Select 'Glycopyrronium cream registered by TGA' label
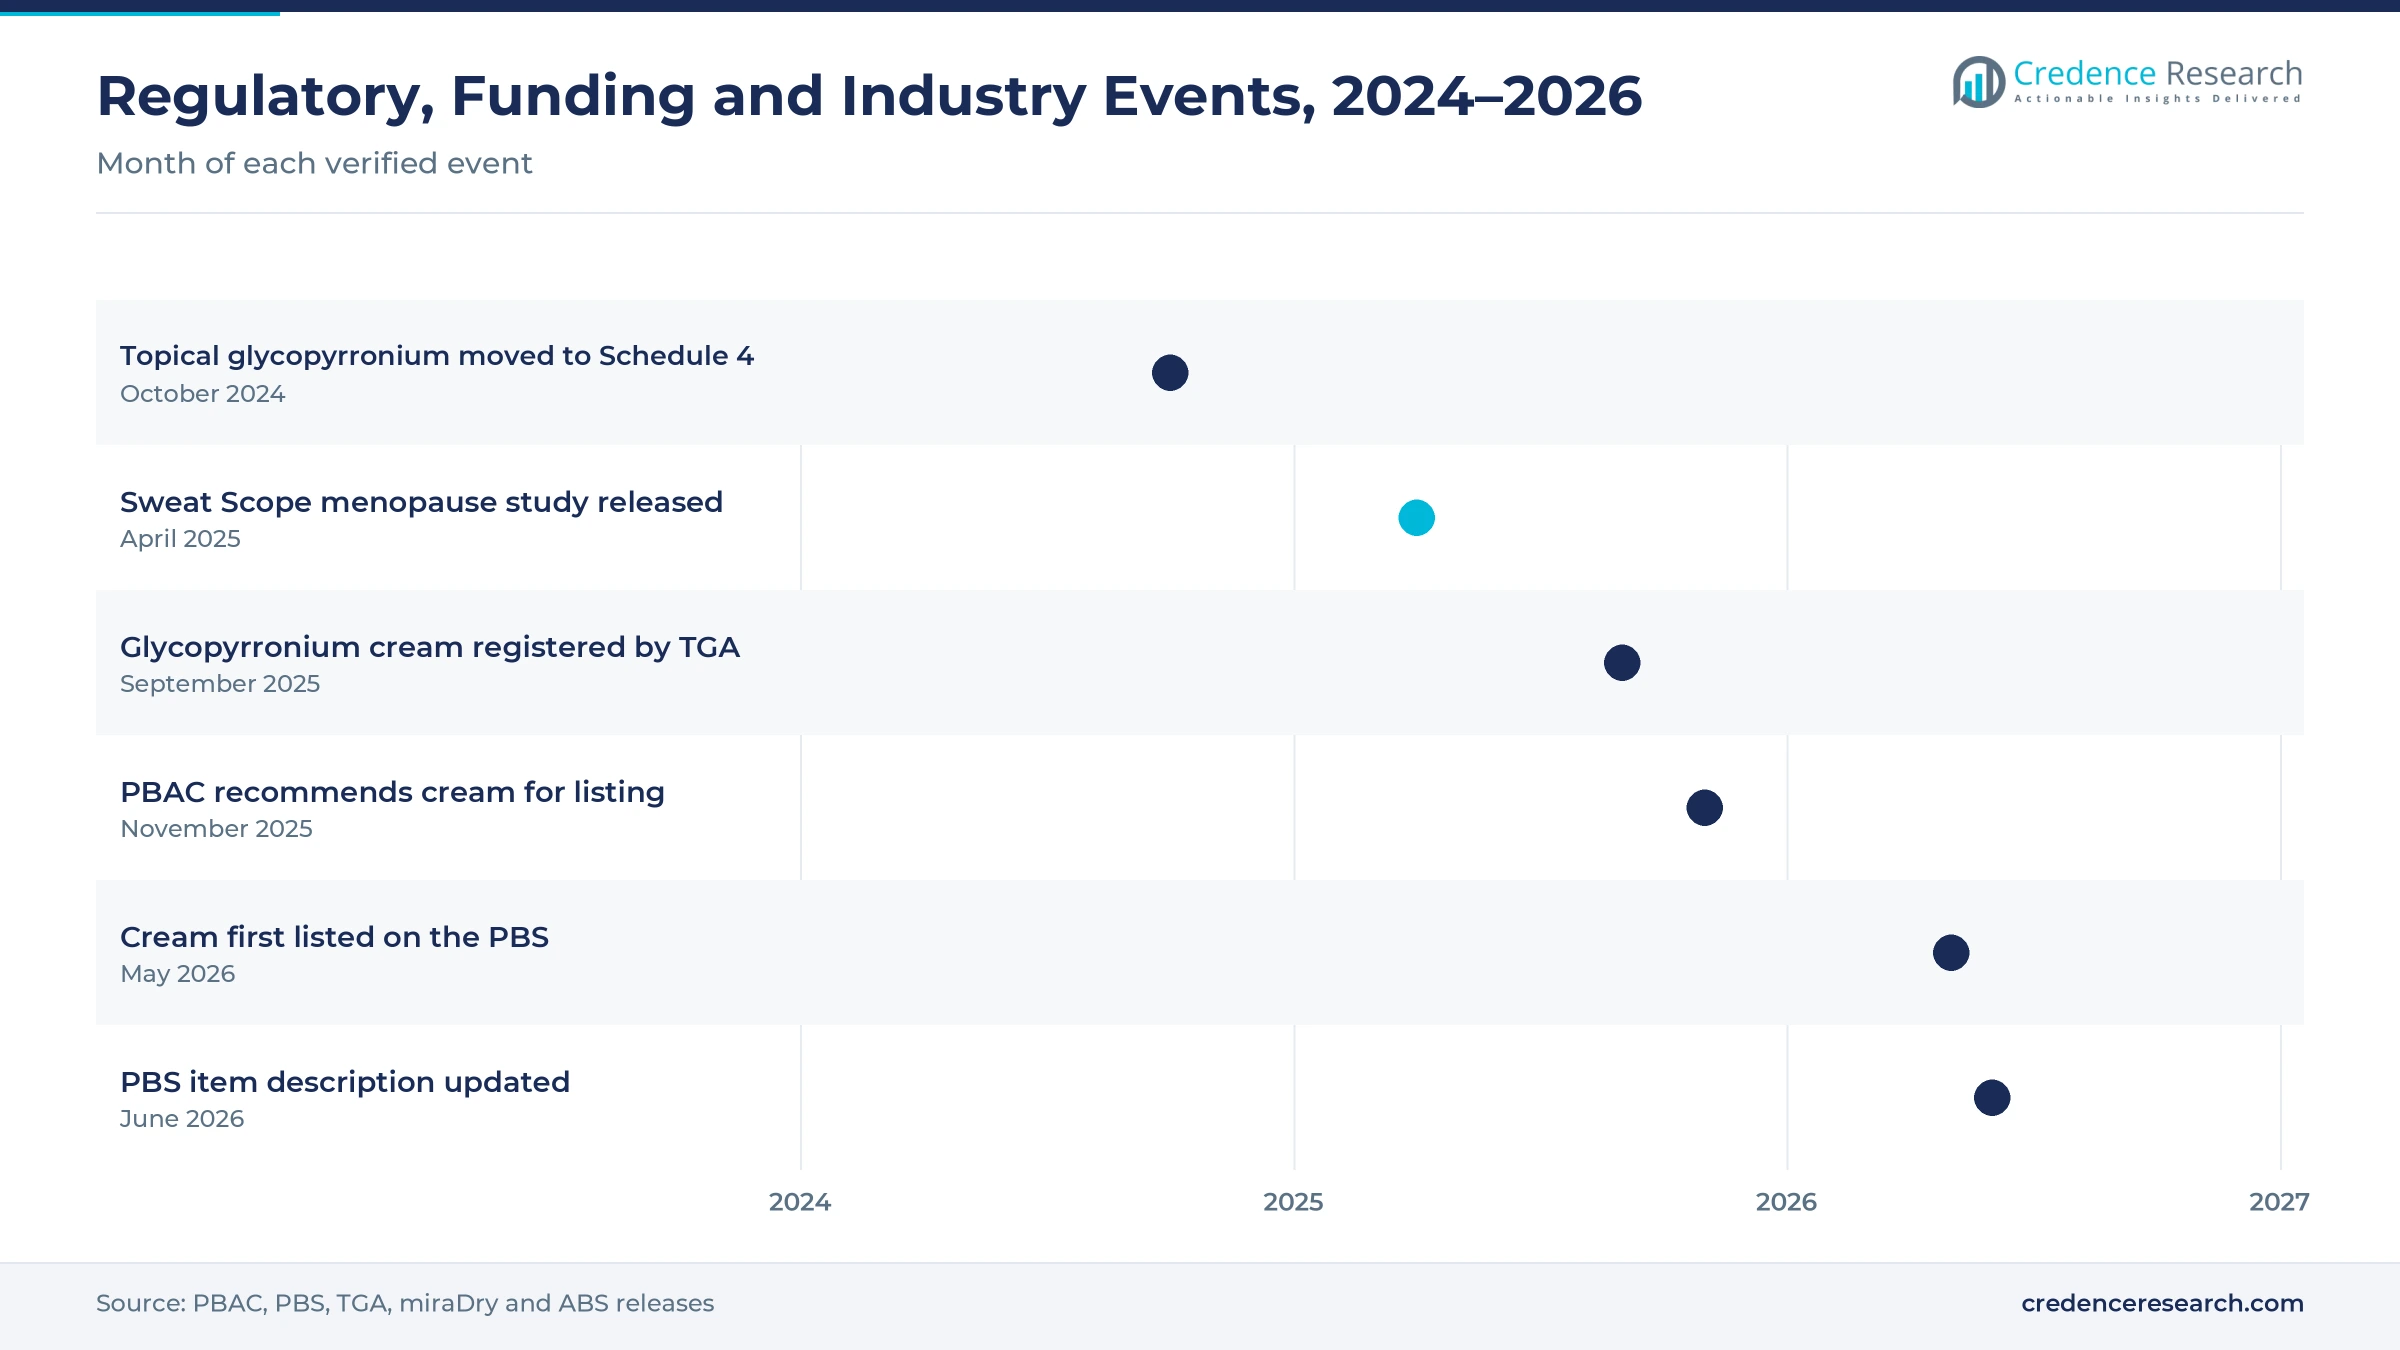 (x=430, y=647)
